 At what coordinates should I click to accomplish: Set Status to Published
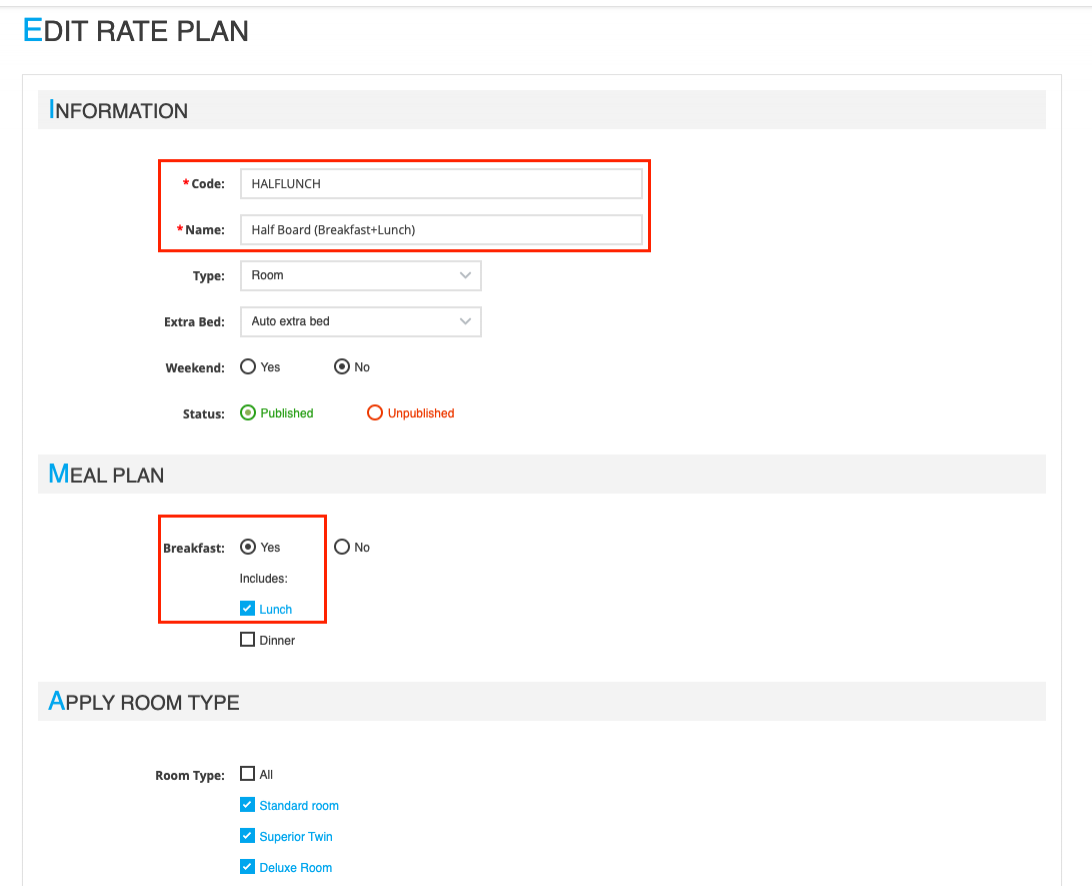point(248,413)
